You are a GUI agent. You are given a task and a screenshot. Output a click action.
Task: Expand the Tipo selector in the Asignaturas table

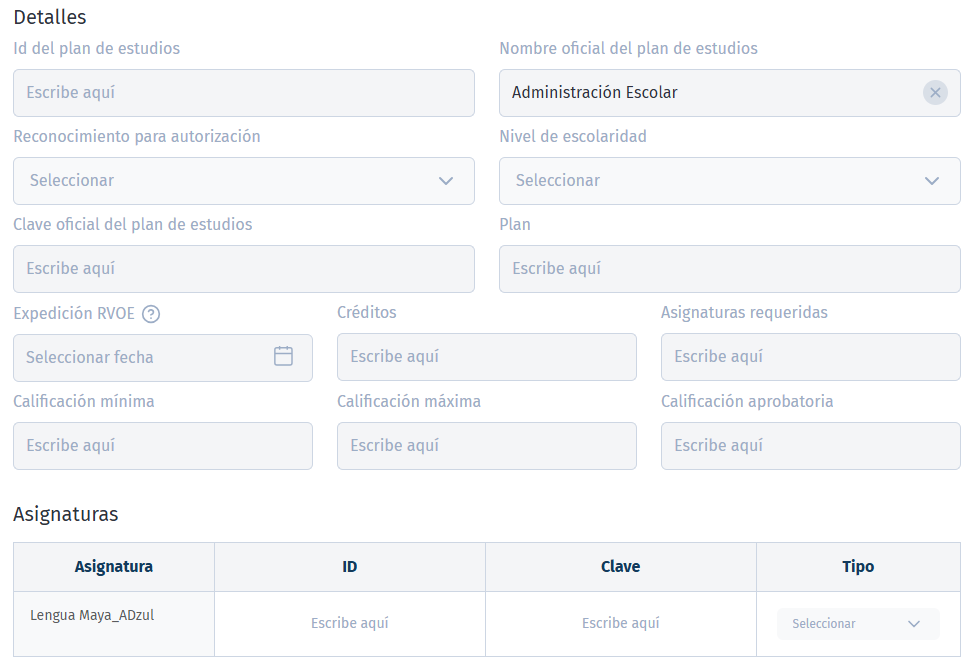pos(857,623)
